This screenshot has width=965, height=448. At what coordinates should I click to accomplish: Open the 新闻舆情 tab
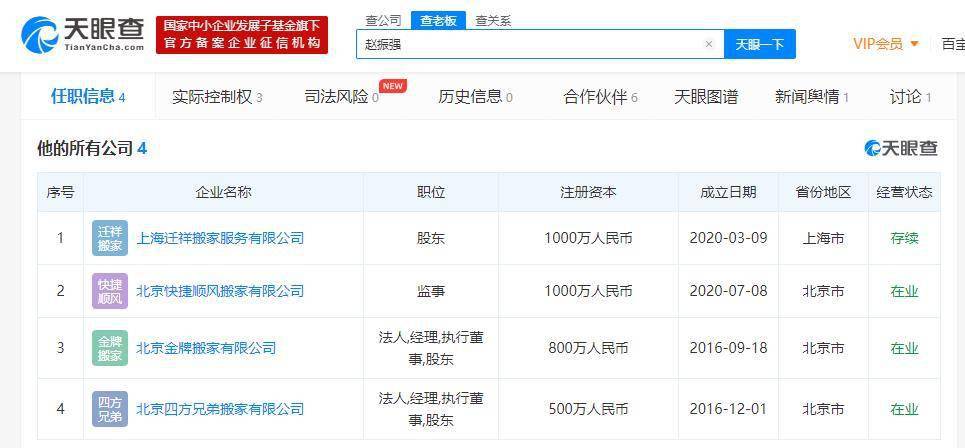click(812, 97)
